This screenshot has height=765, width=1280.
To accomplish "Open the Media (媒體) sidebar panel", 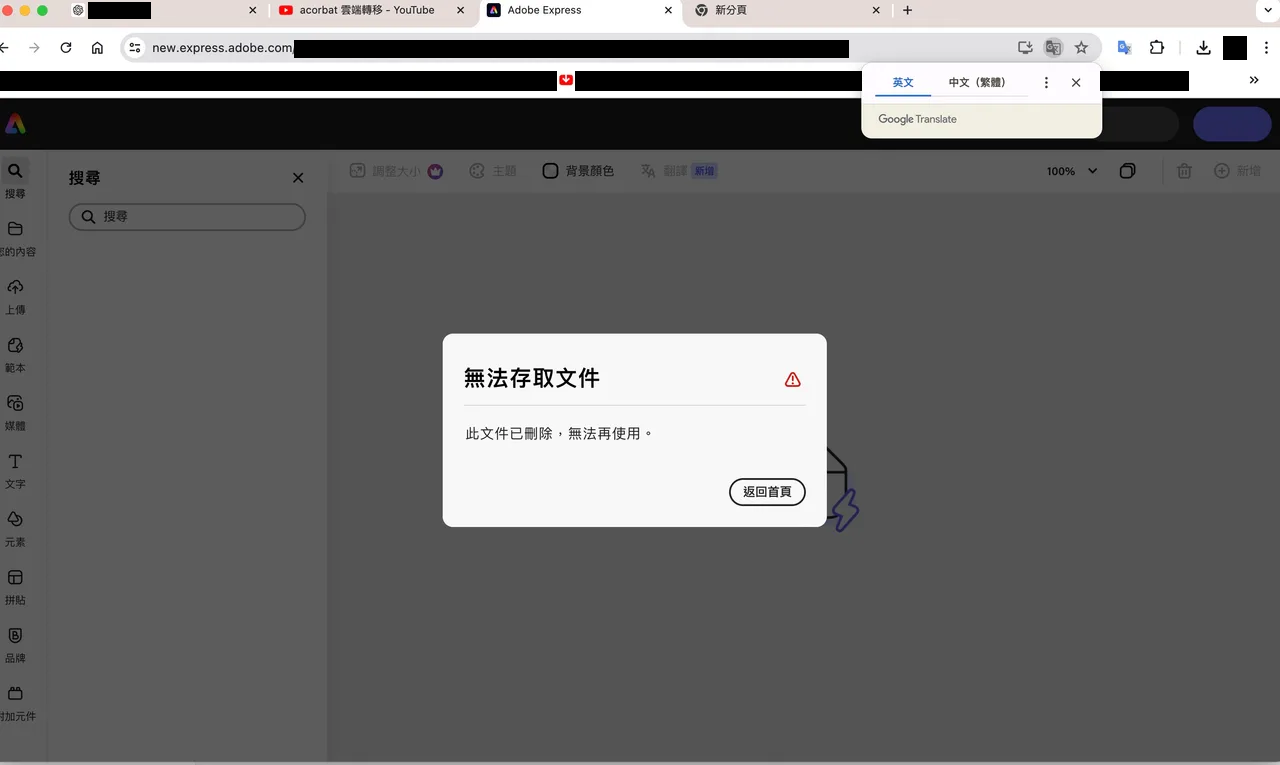I will (x=15, y=412).
